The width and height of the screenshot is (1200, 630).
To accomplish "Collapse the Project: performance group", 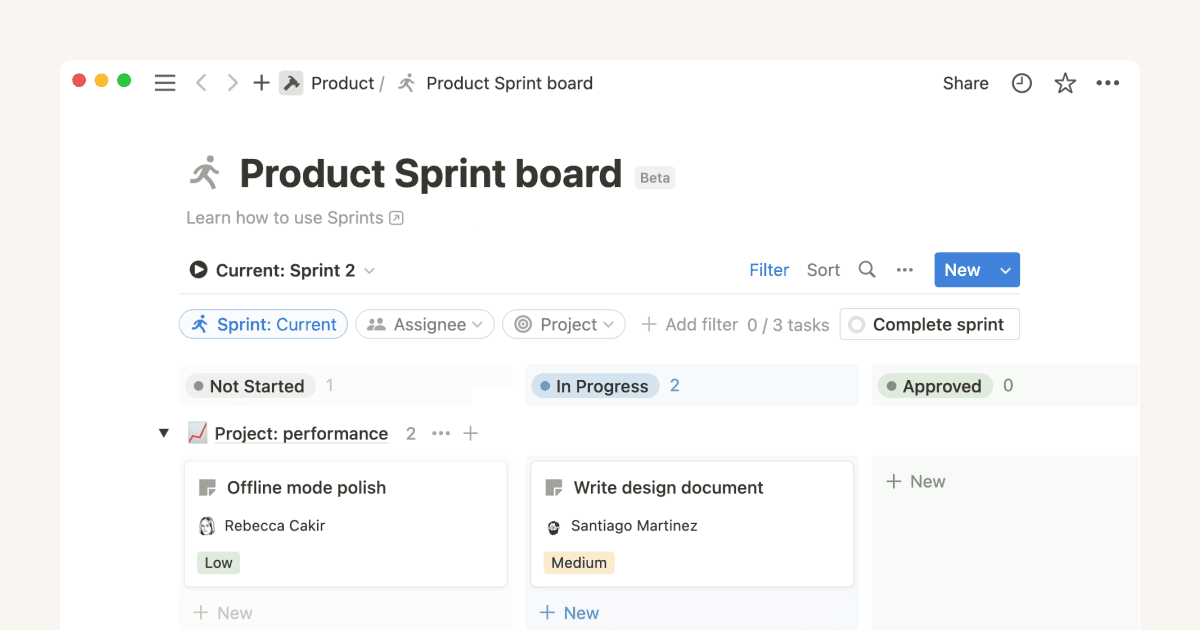I will click(x=163, y=433).
